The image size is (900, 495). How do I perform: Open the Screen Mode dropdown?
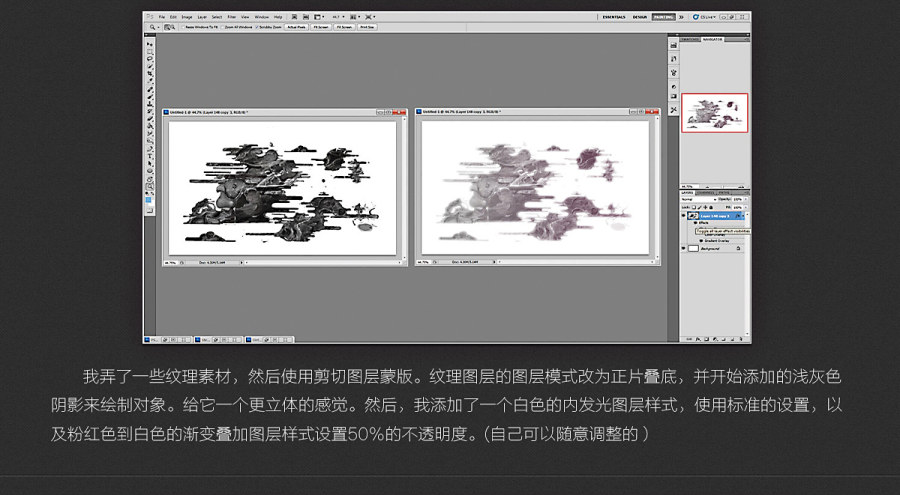[370, 17]
